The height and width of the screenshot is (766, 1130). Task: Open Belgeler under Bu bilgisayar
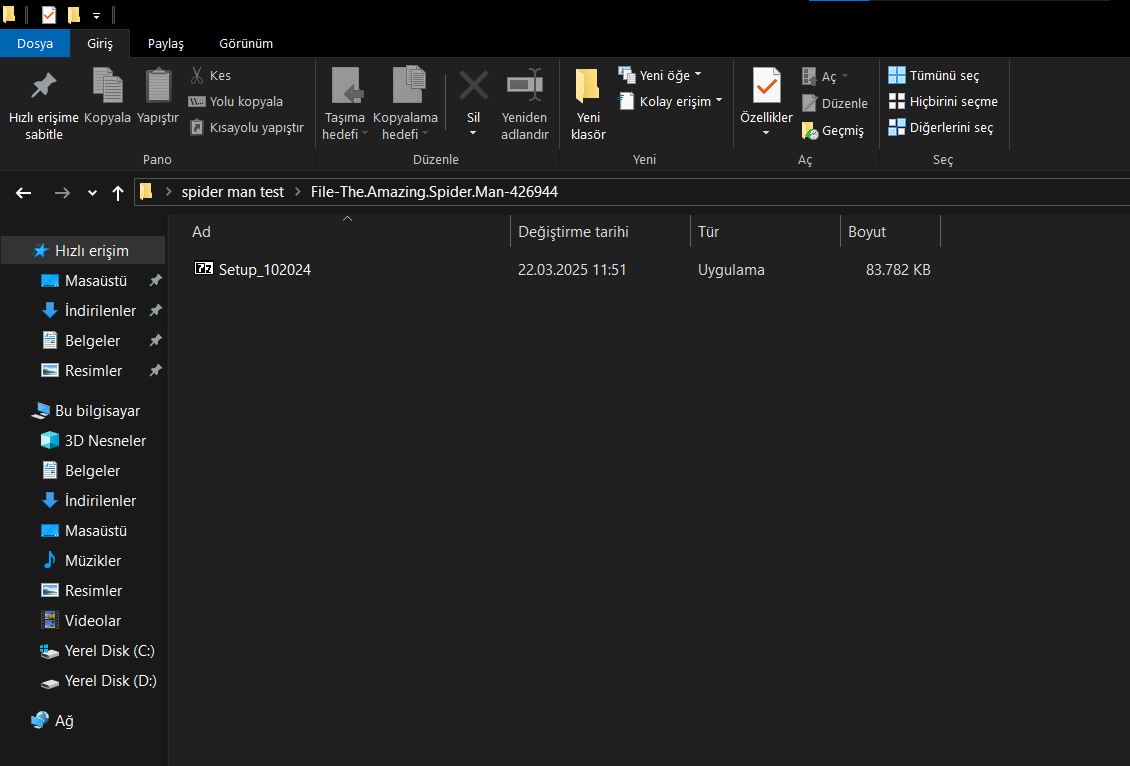pyautogui.click(x=92, y=471)
